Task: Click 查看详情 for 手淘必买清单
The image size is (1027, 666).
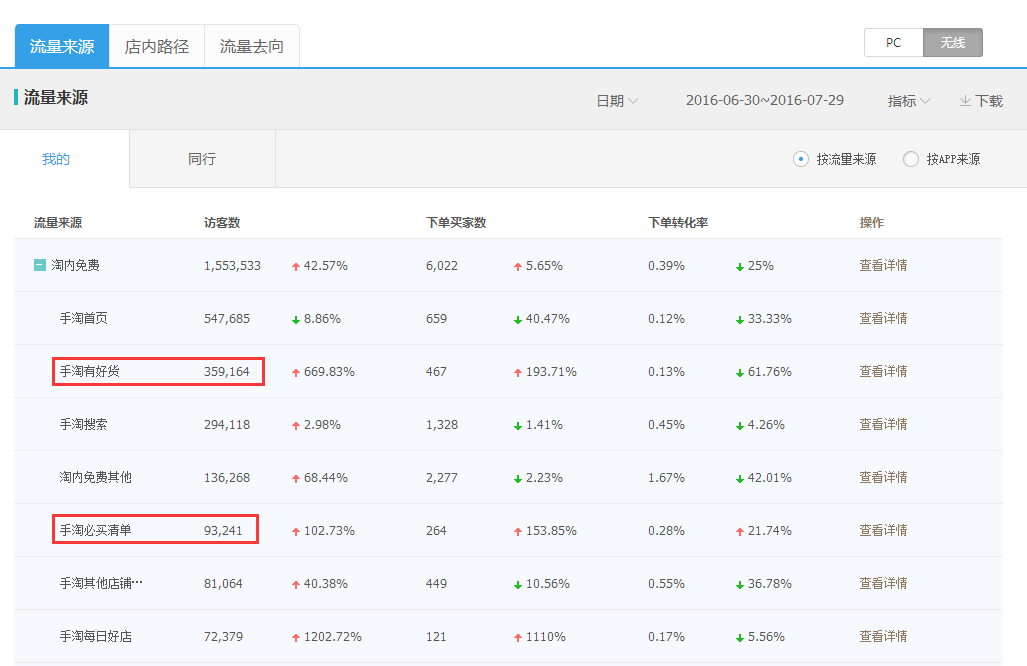Action: tap(884, 530)
